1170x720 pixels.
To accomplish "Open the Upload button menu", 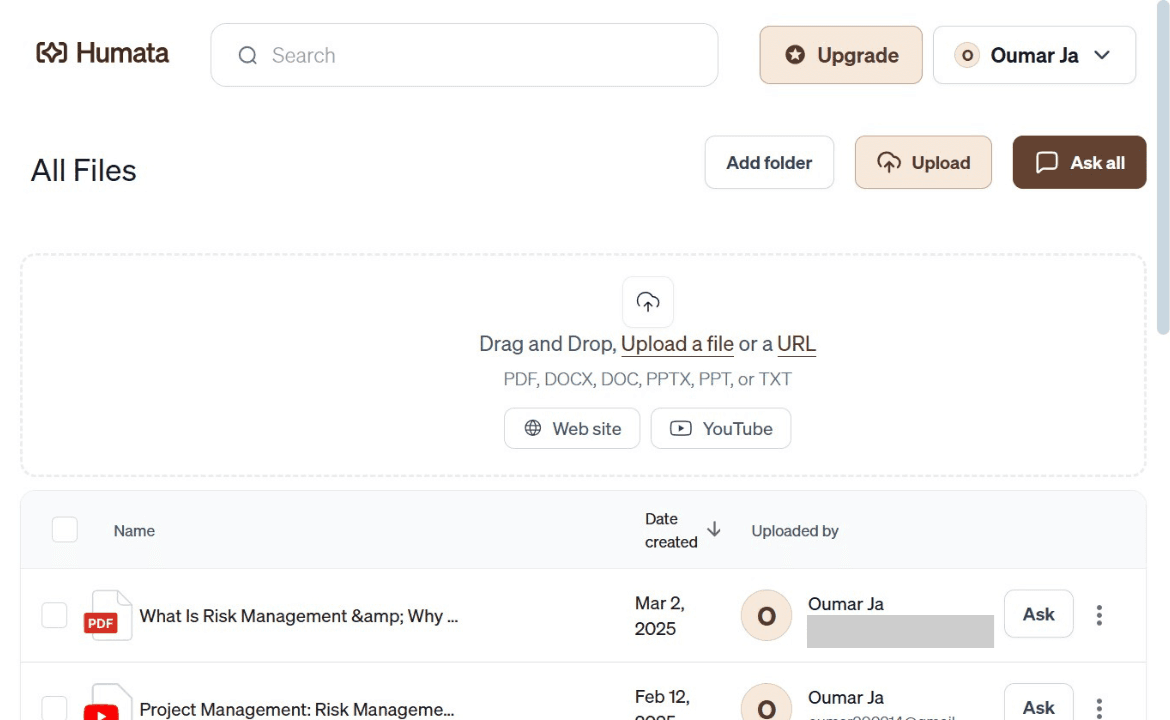I will pos(923,162).
